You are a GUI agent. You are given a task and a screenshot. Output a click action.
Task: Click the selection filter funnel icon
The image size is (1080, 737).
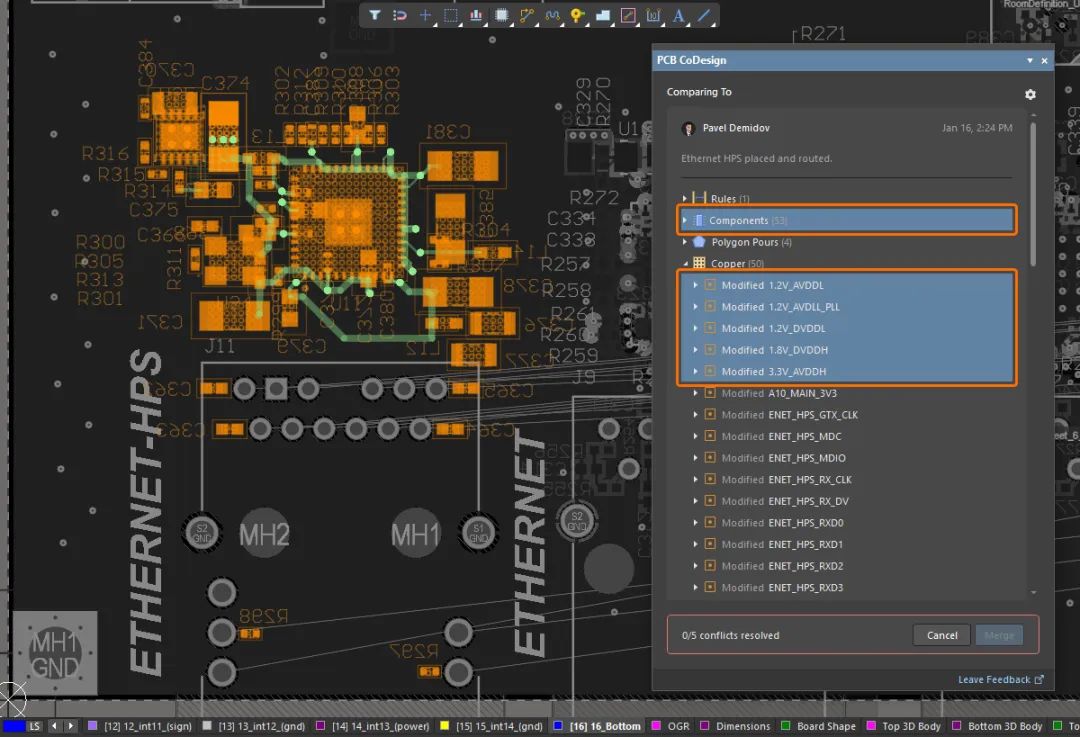[374, 15]
